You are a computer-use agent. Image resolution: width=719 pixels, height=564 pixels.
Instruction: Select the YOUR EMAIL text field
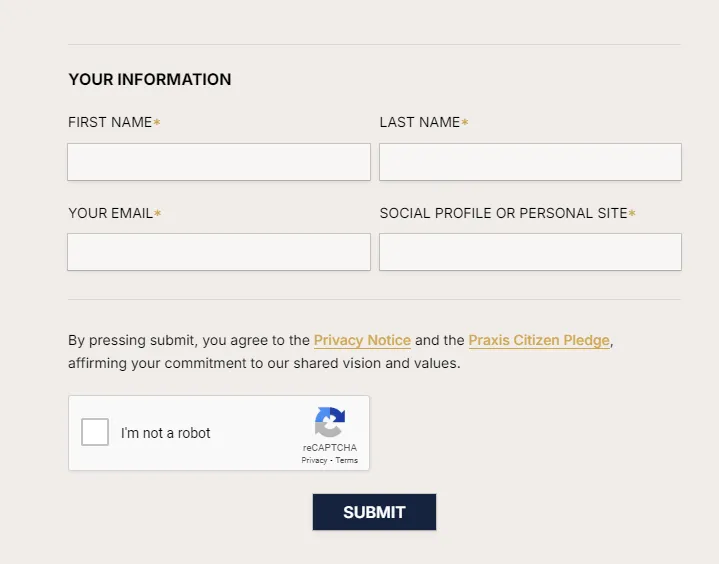click(x=219, y=252)
